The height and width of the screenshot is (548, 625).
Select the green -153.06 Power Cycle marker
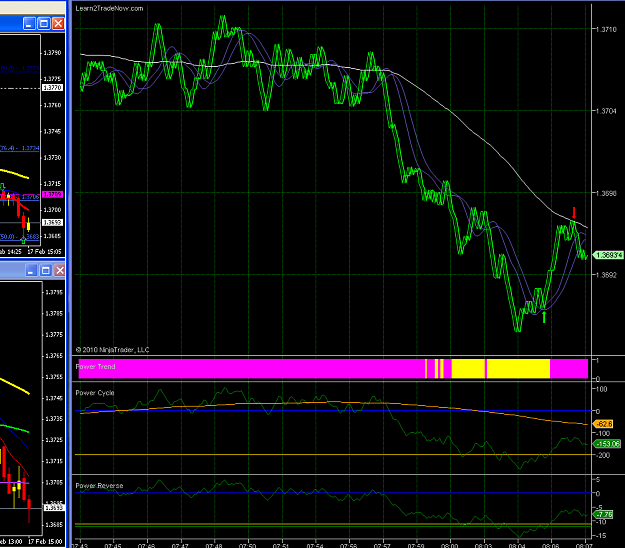607,444
